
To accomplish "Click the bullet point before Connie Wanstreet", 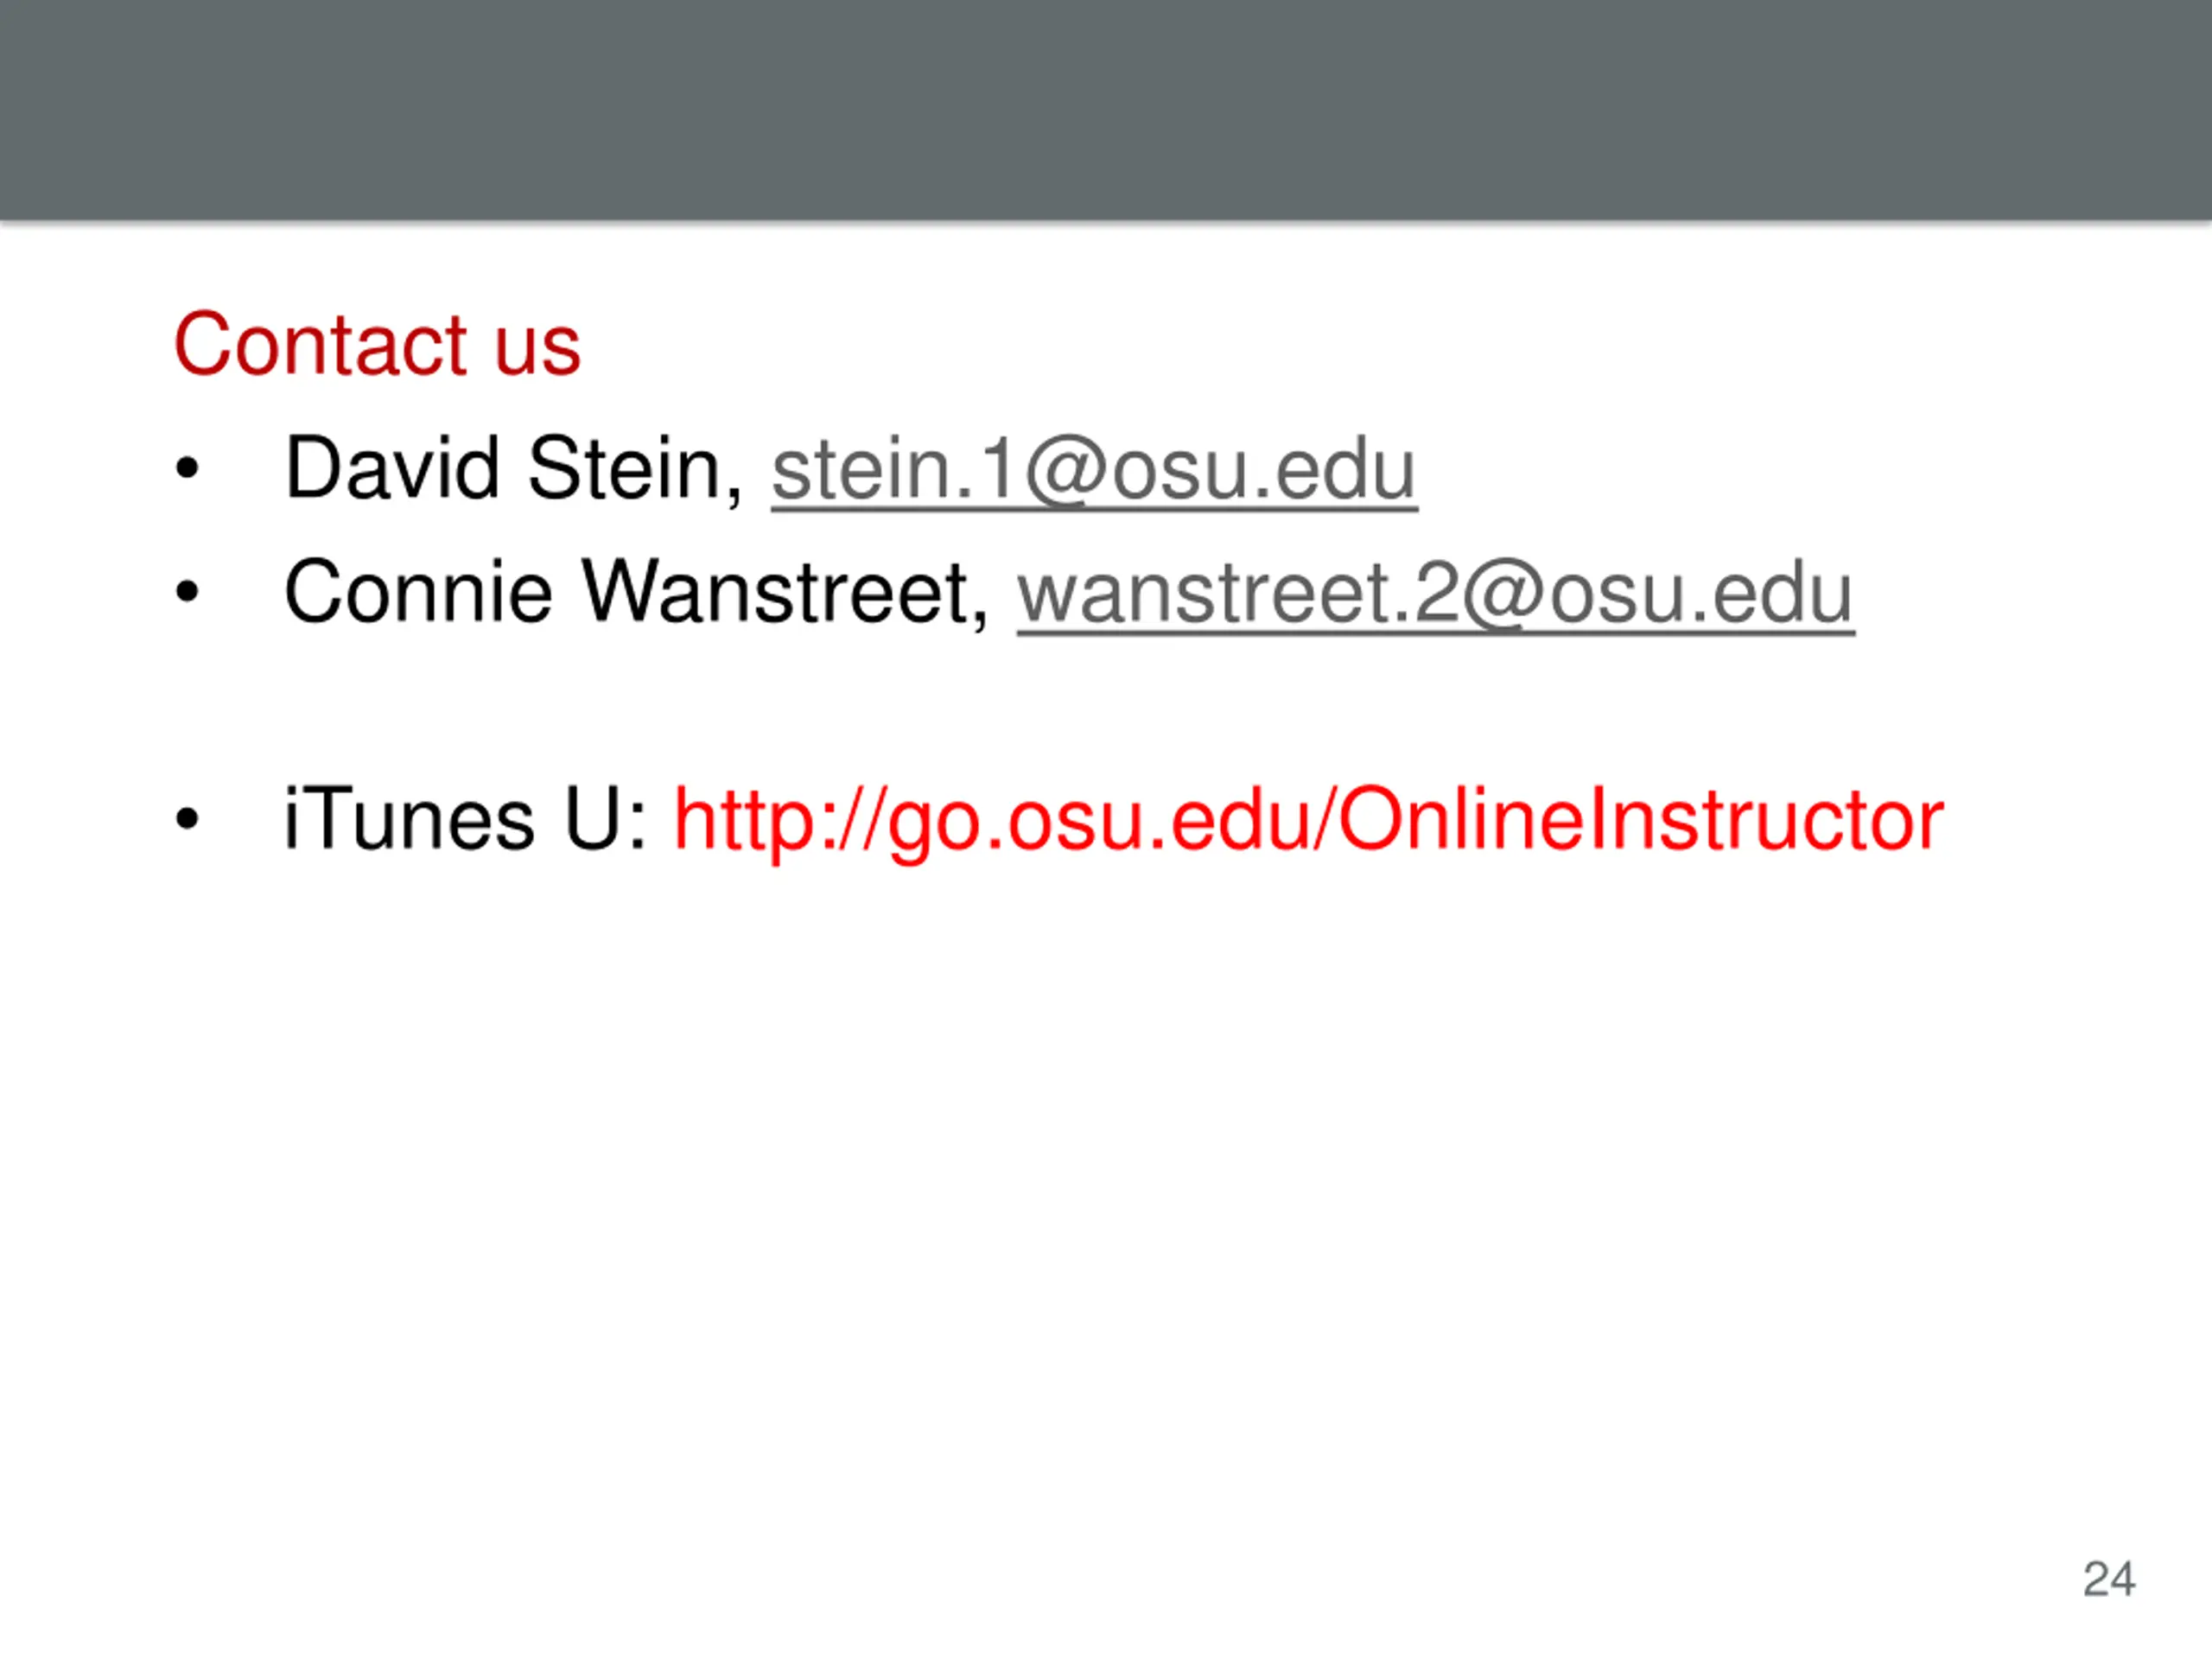I will pyautogui.click(x=187, y=592).
